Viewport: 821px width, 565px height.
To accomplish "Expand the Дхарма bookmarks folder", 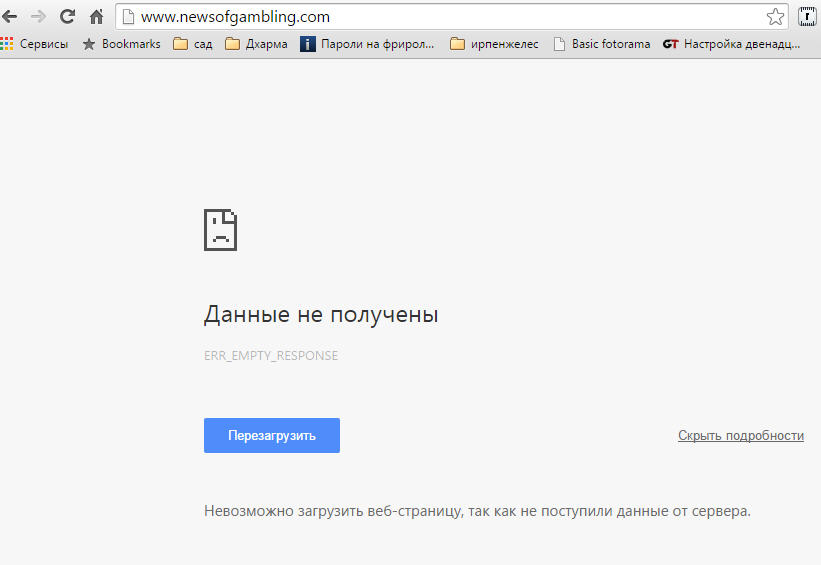I will pyautogui.click(x=256, y=44).
